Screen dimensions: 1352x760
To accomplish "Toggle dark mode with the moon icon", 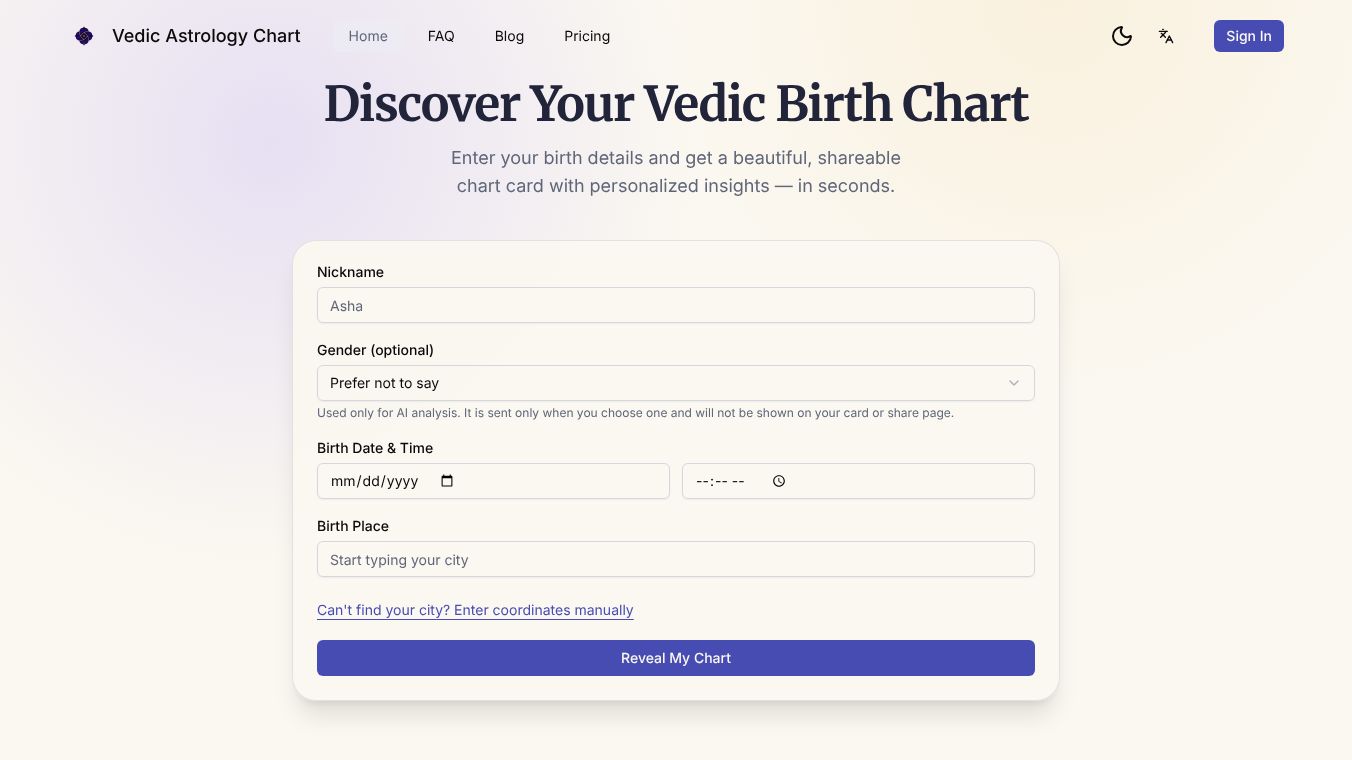I will (1122, 36).
